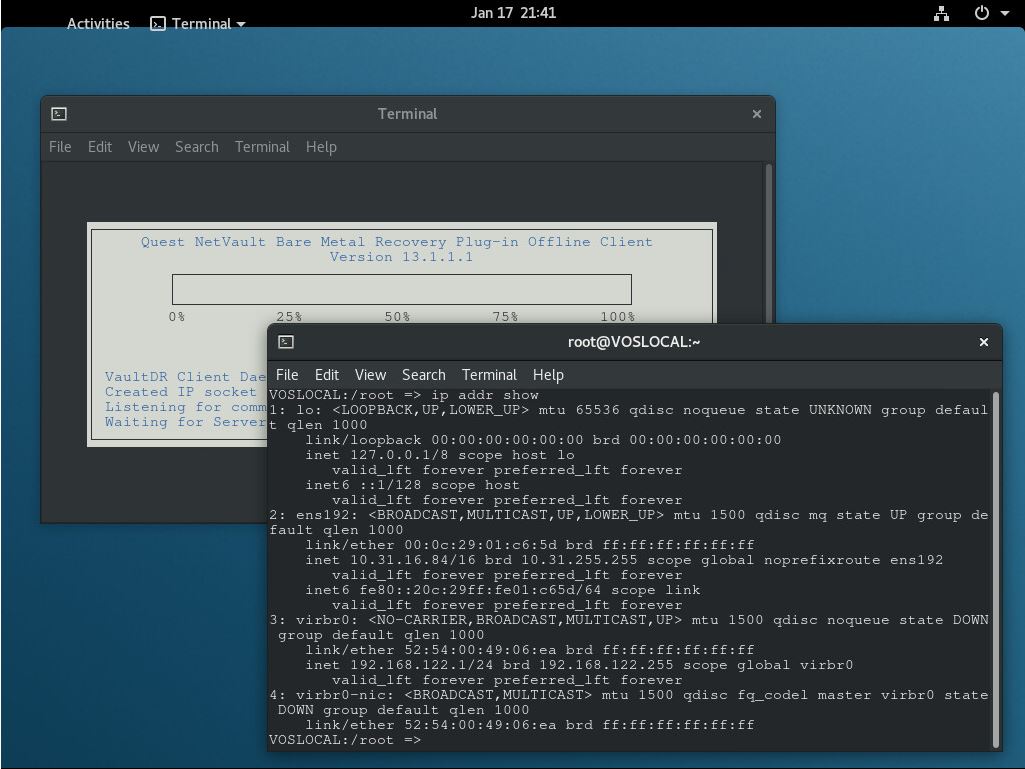Screen dimensions: 1025x769
Task: Expand the system menu arrow
Action: (1005, 13)
